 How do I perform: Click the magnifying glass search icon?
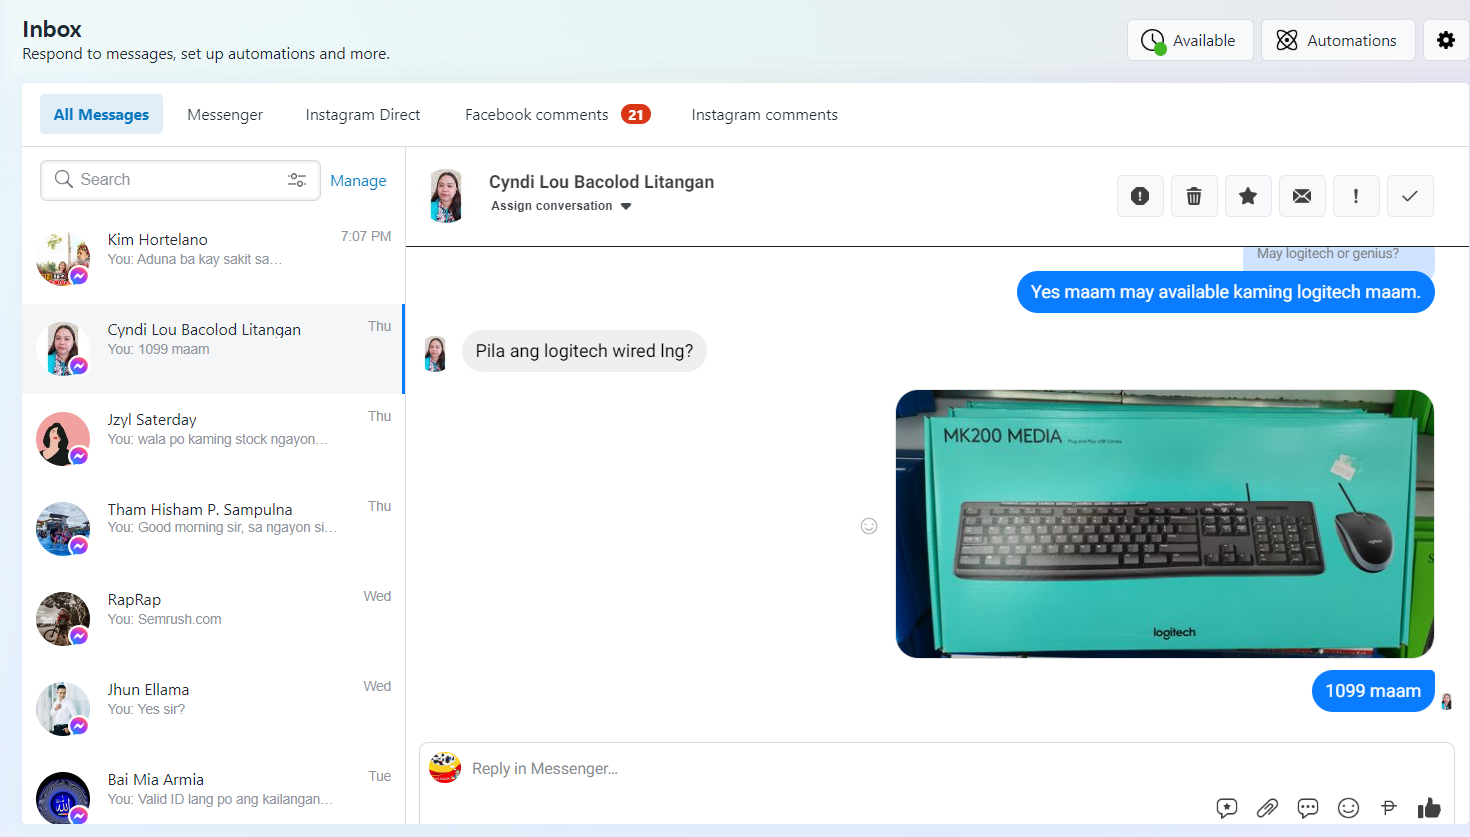(x=64, y=179)
